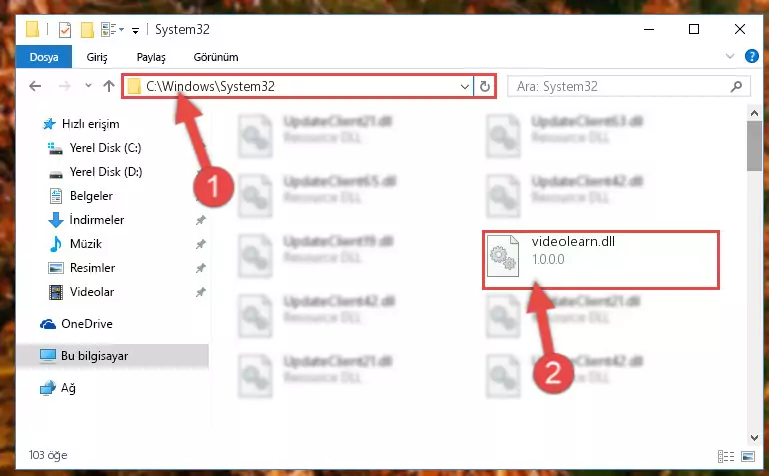The height and width of the screenshot is (476, 769).
Task: Open Quick Access Toolbar customize dropdown
Action: (x=135, y=31)
